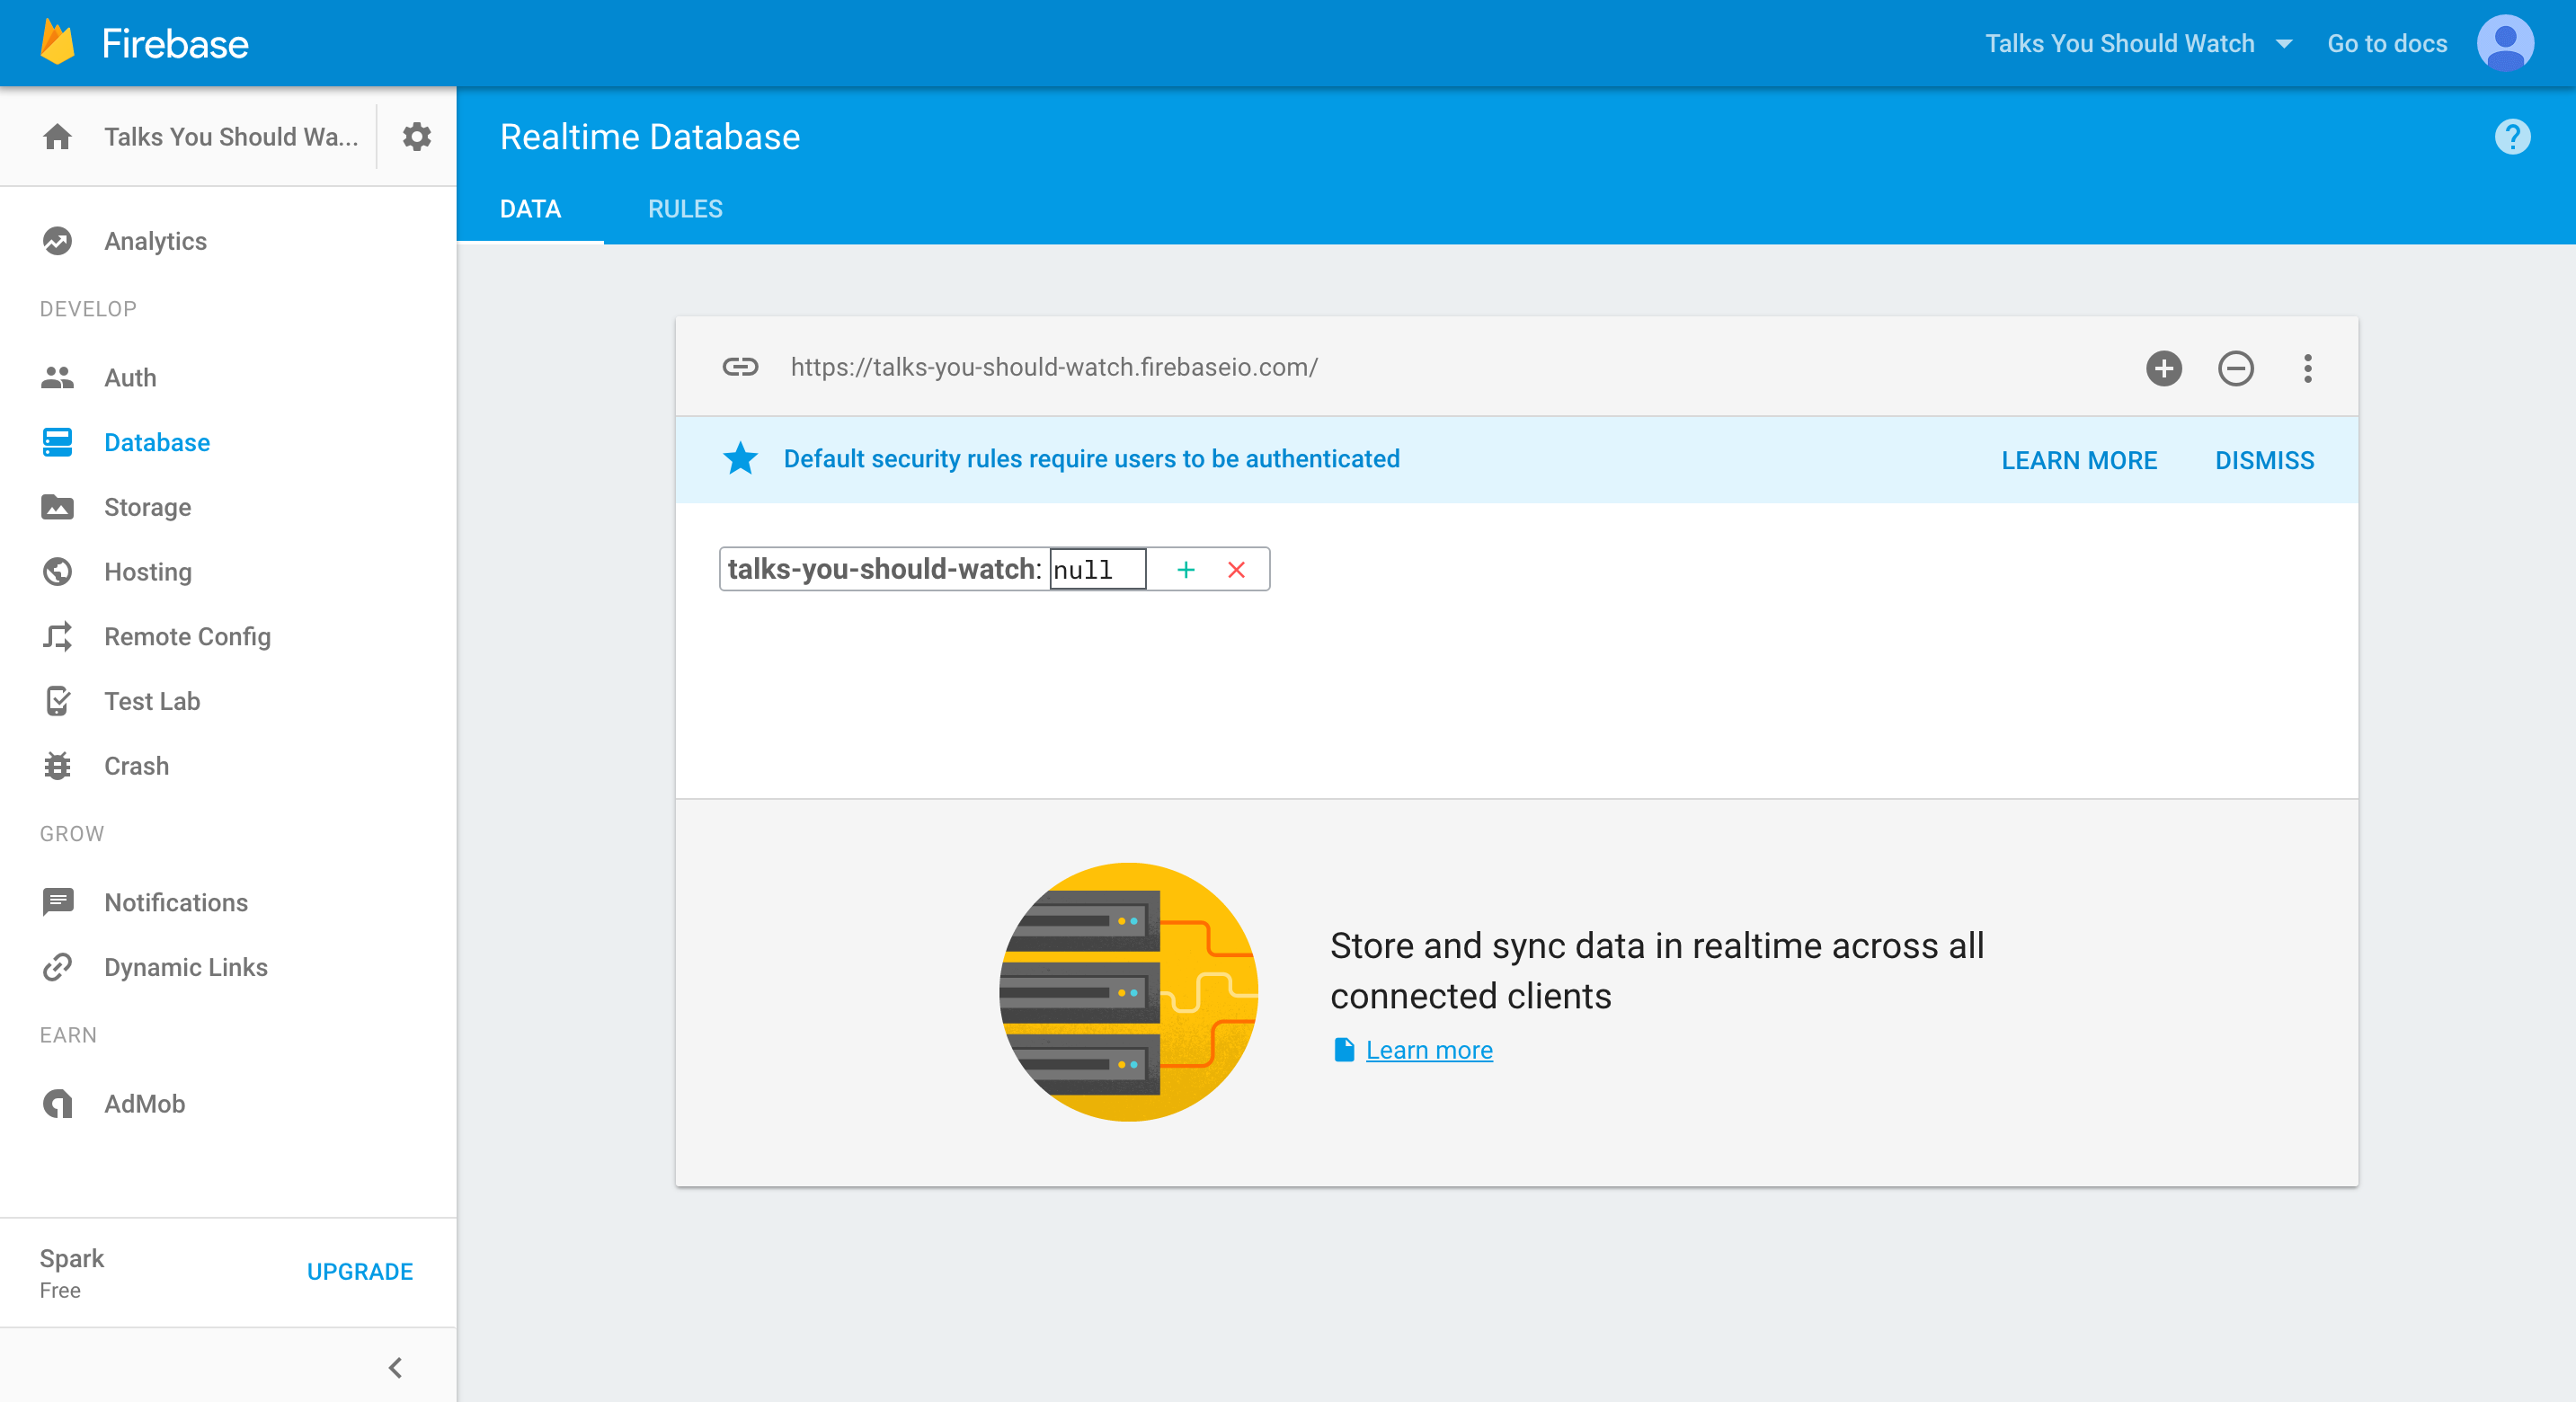Go to AdMob under Earn

coord(144,1104)
